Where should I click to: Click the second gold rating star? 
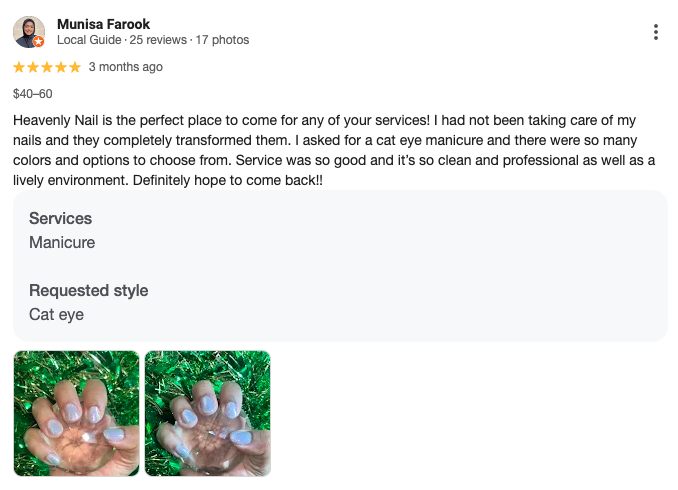pyautogui.click(x=33, y=67)
